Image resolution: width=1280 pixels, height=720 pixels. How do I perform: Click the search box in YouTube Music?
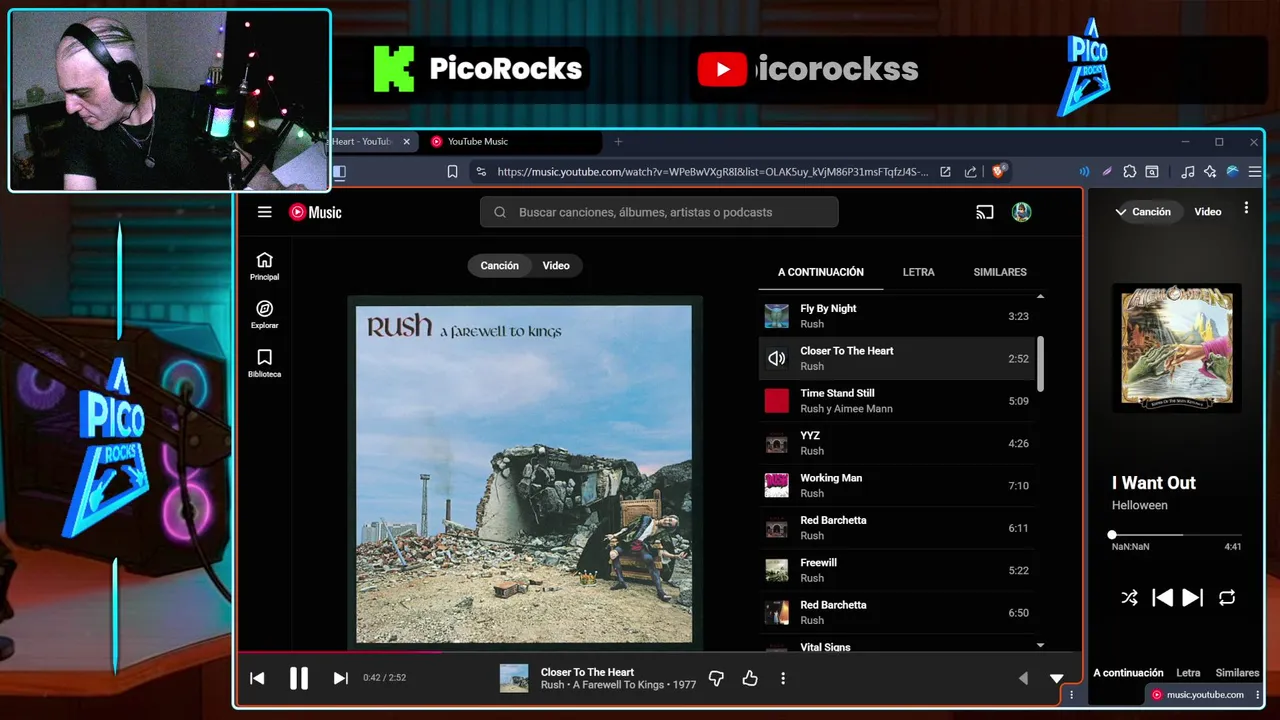[x=659, y=212]
